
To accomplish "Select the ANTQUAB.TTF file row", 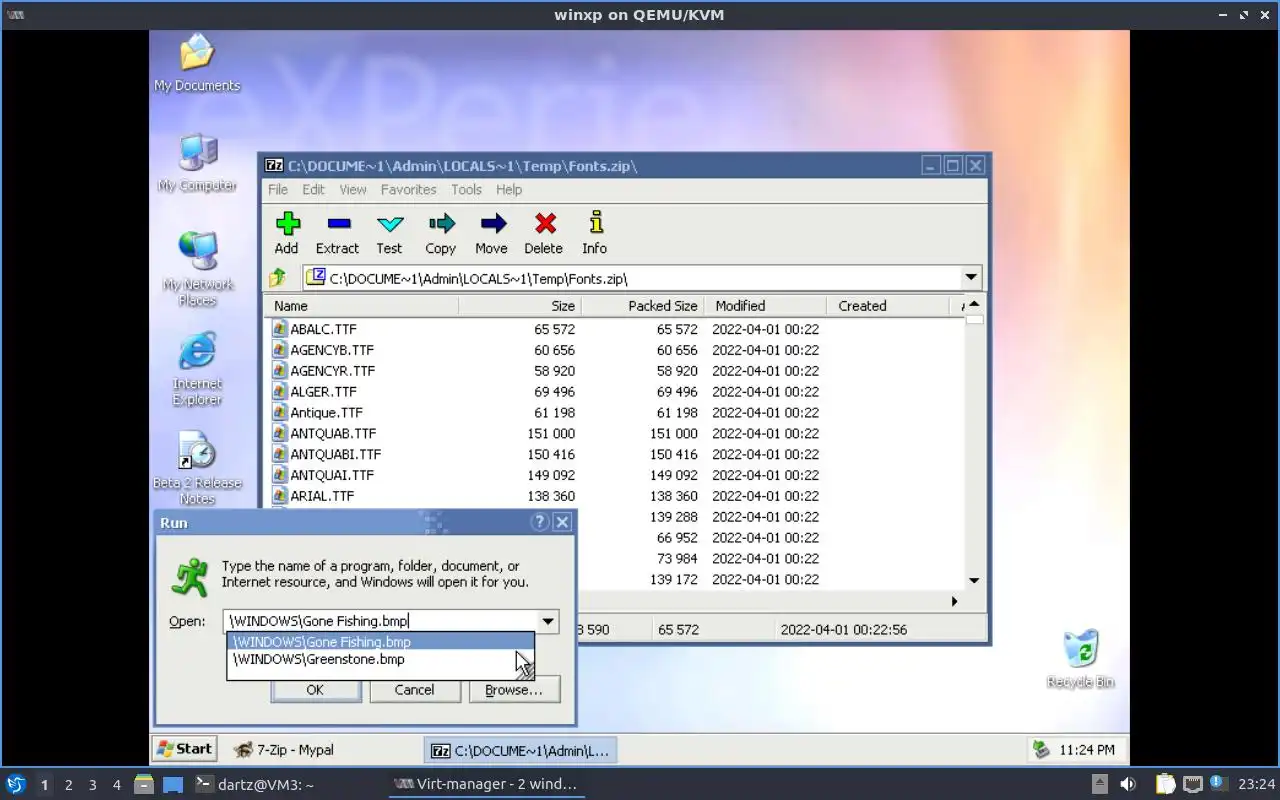I will coord(614,433).
